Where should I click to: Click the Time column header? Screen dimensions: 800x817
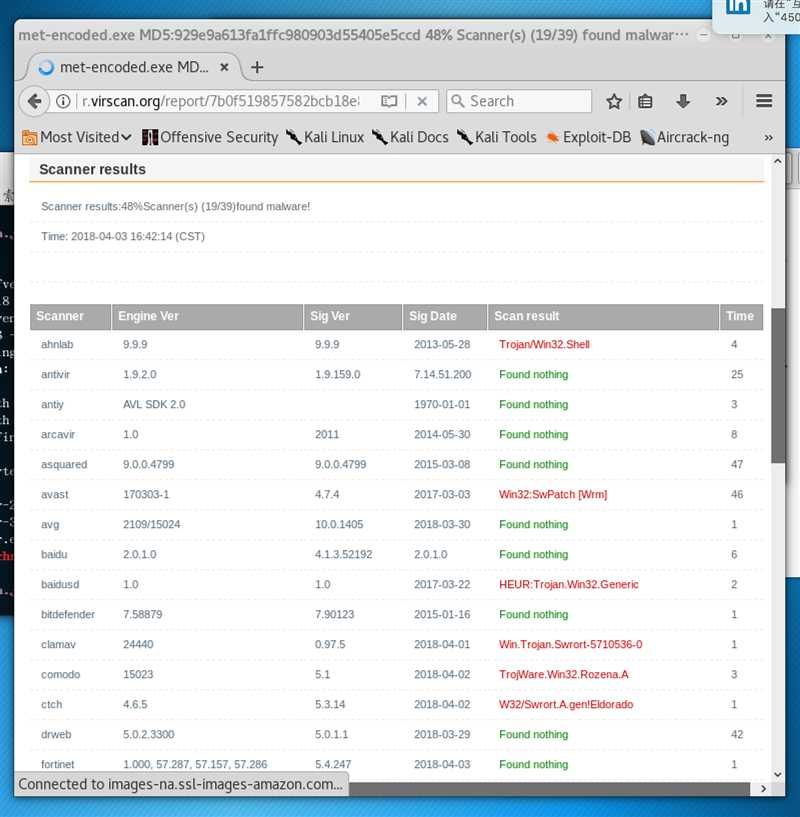coord(741,316)
